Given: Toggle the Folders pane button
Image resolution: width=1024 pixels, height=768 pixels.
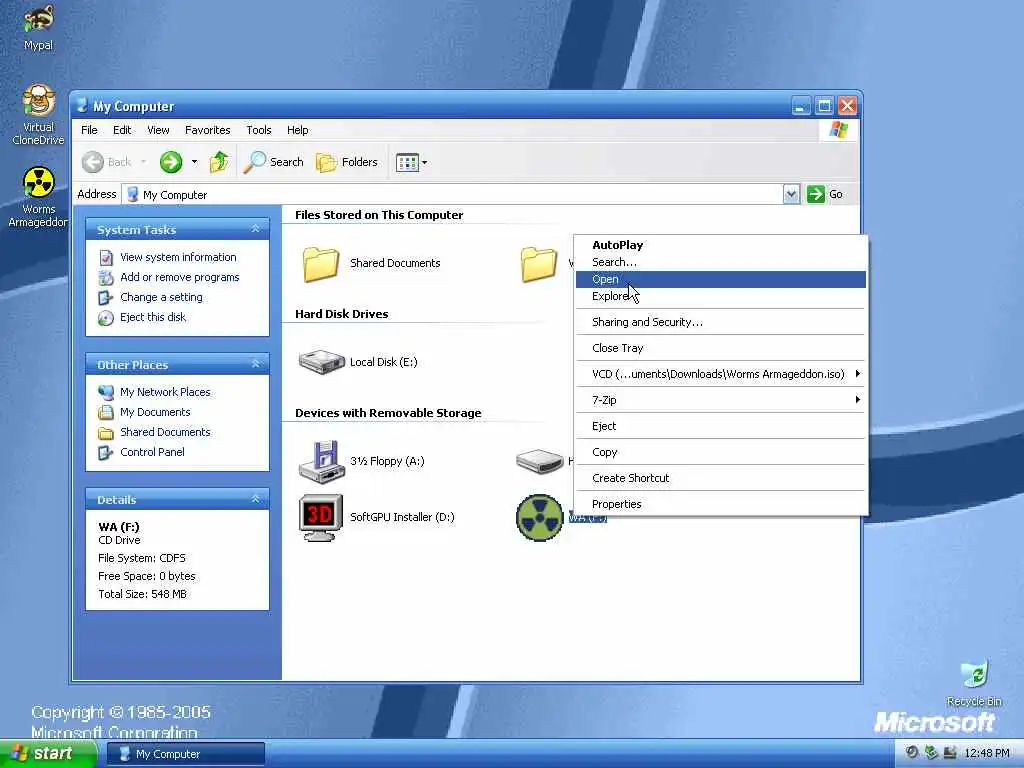Looking at the screenshot, I should pos(347,162).
